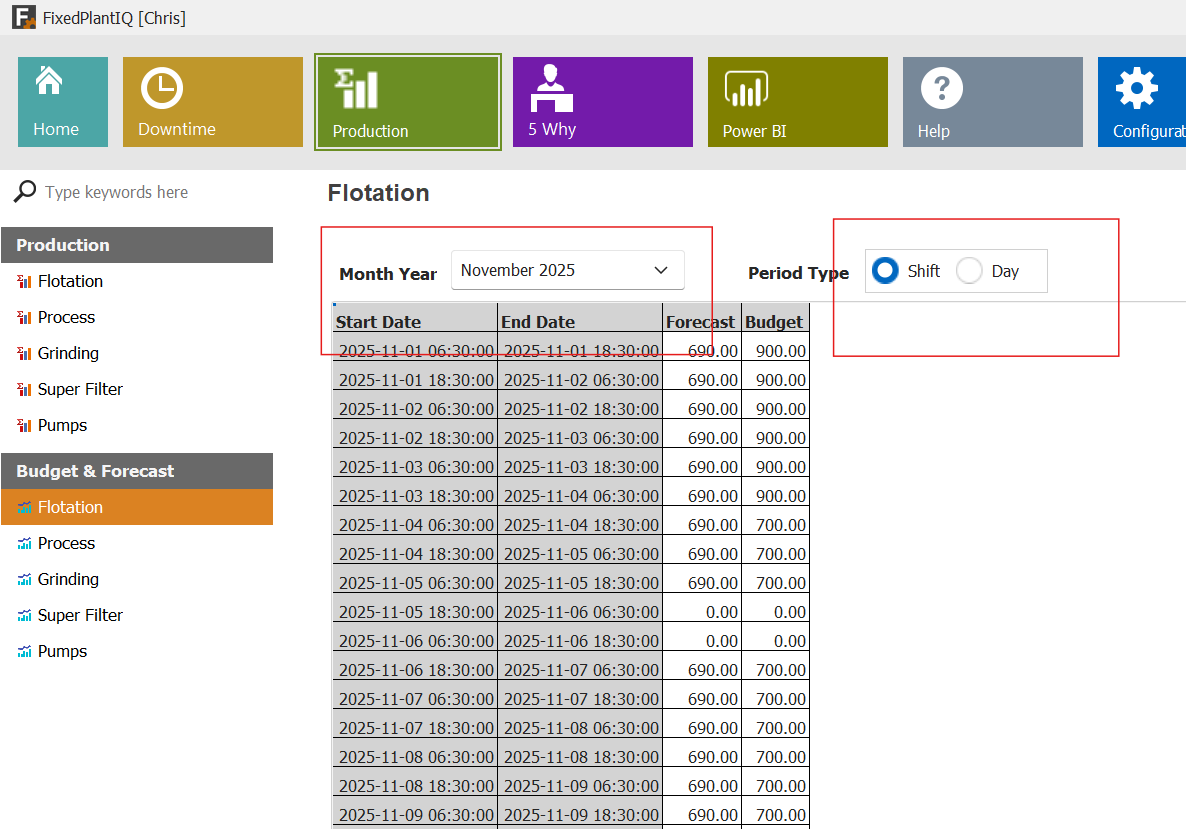Select the Day period type radio button
1186x829 pixels.
(x=969, y=271)
